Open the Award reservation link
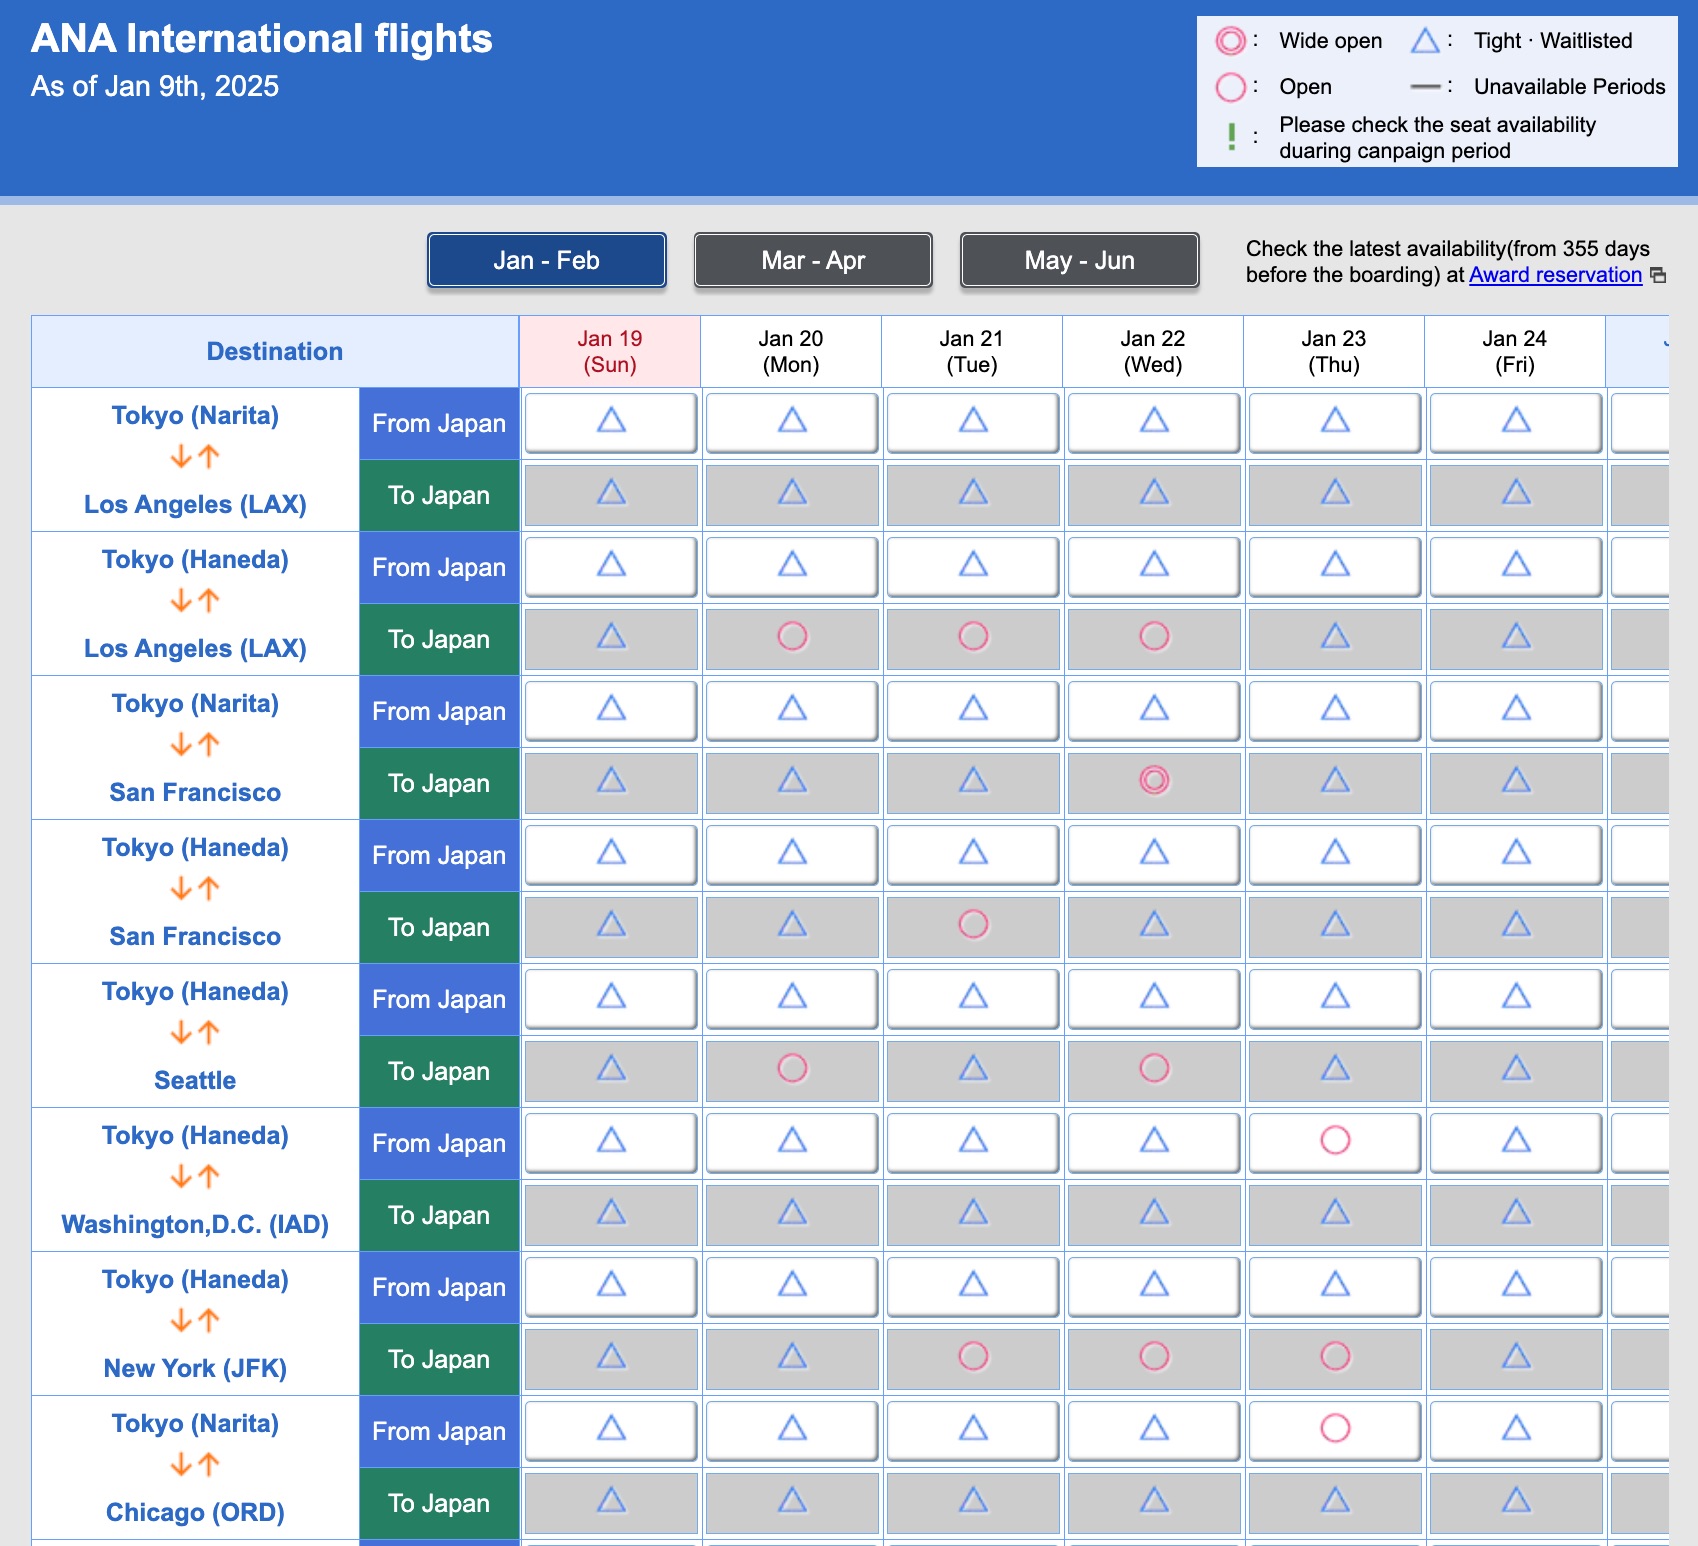 coord(1553,274)
